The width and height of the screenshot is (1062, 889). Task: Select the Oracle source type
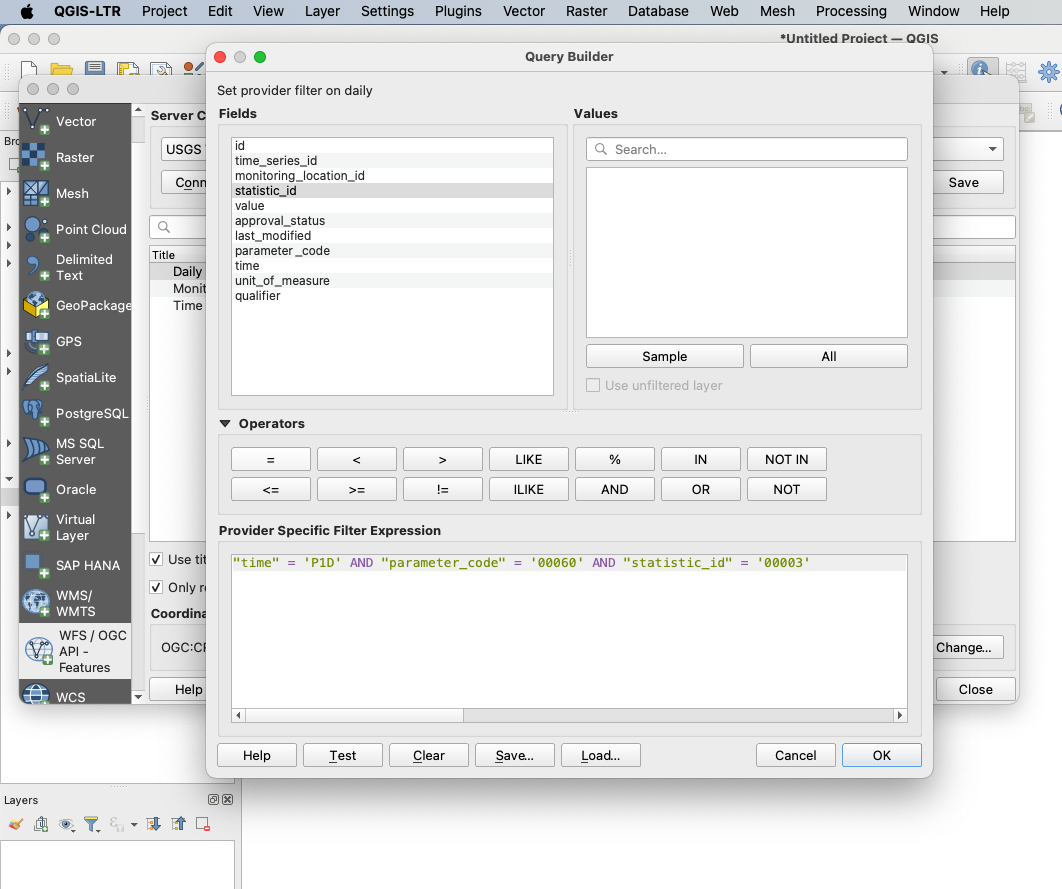tap(75, 489)
